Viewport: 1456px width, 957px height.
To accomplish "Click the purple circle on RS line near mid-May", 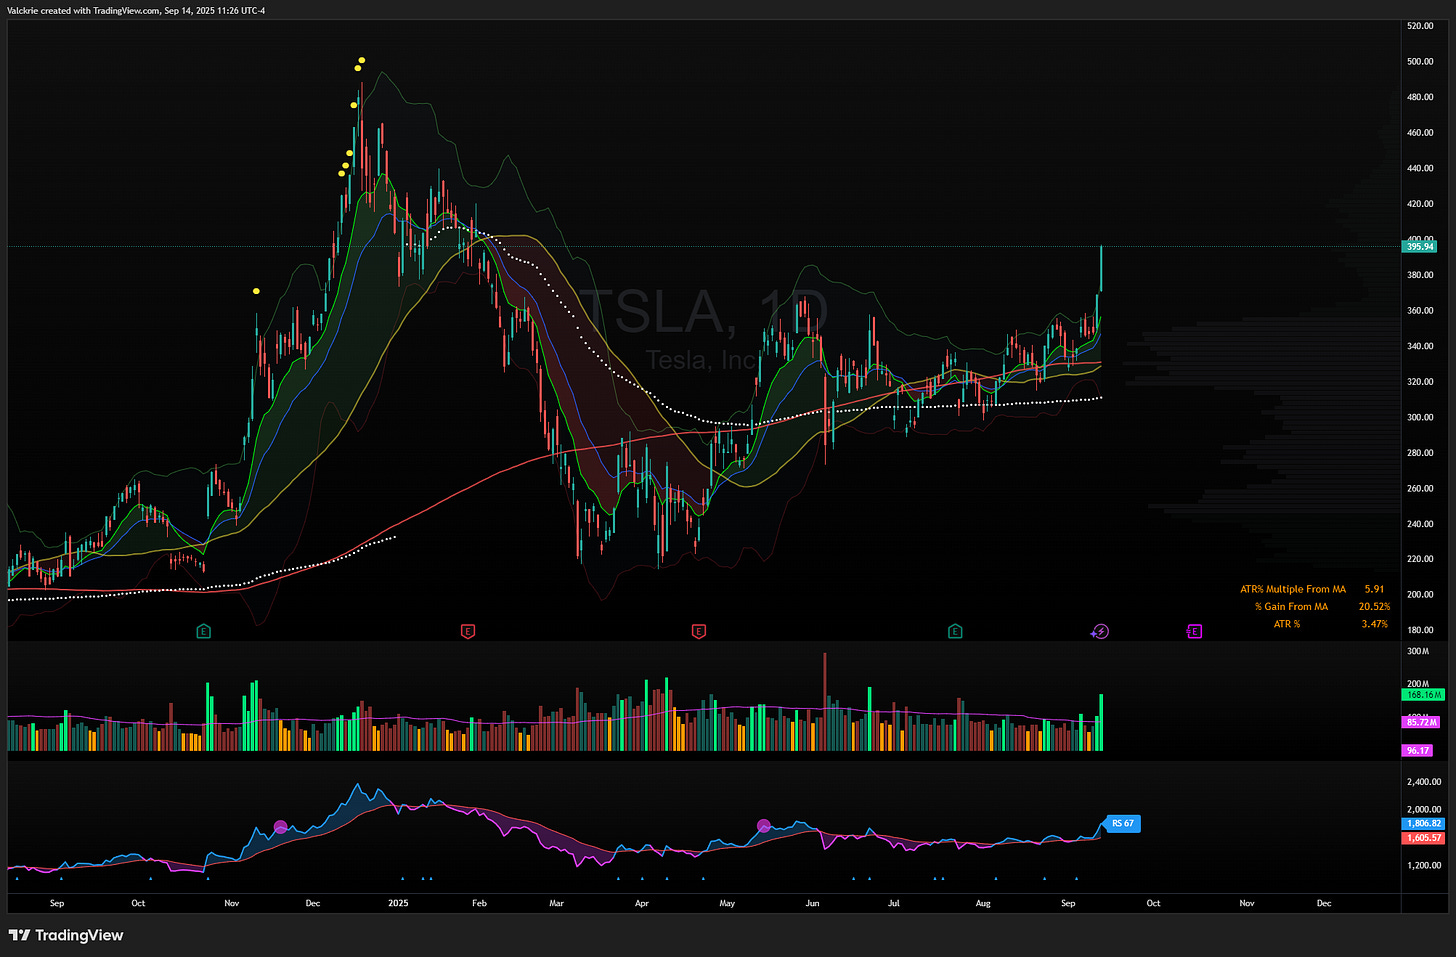I will (764, 826).
